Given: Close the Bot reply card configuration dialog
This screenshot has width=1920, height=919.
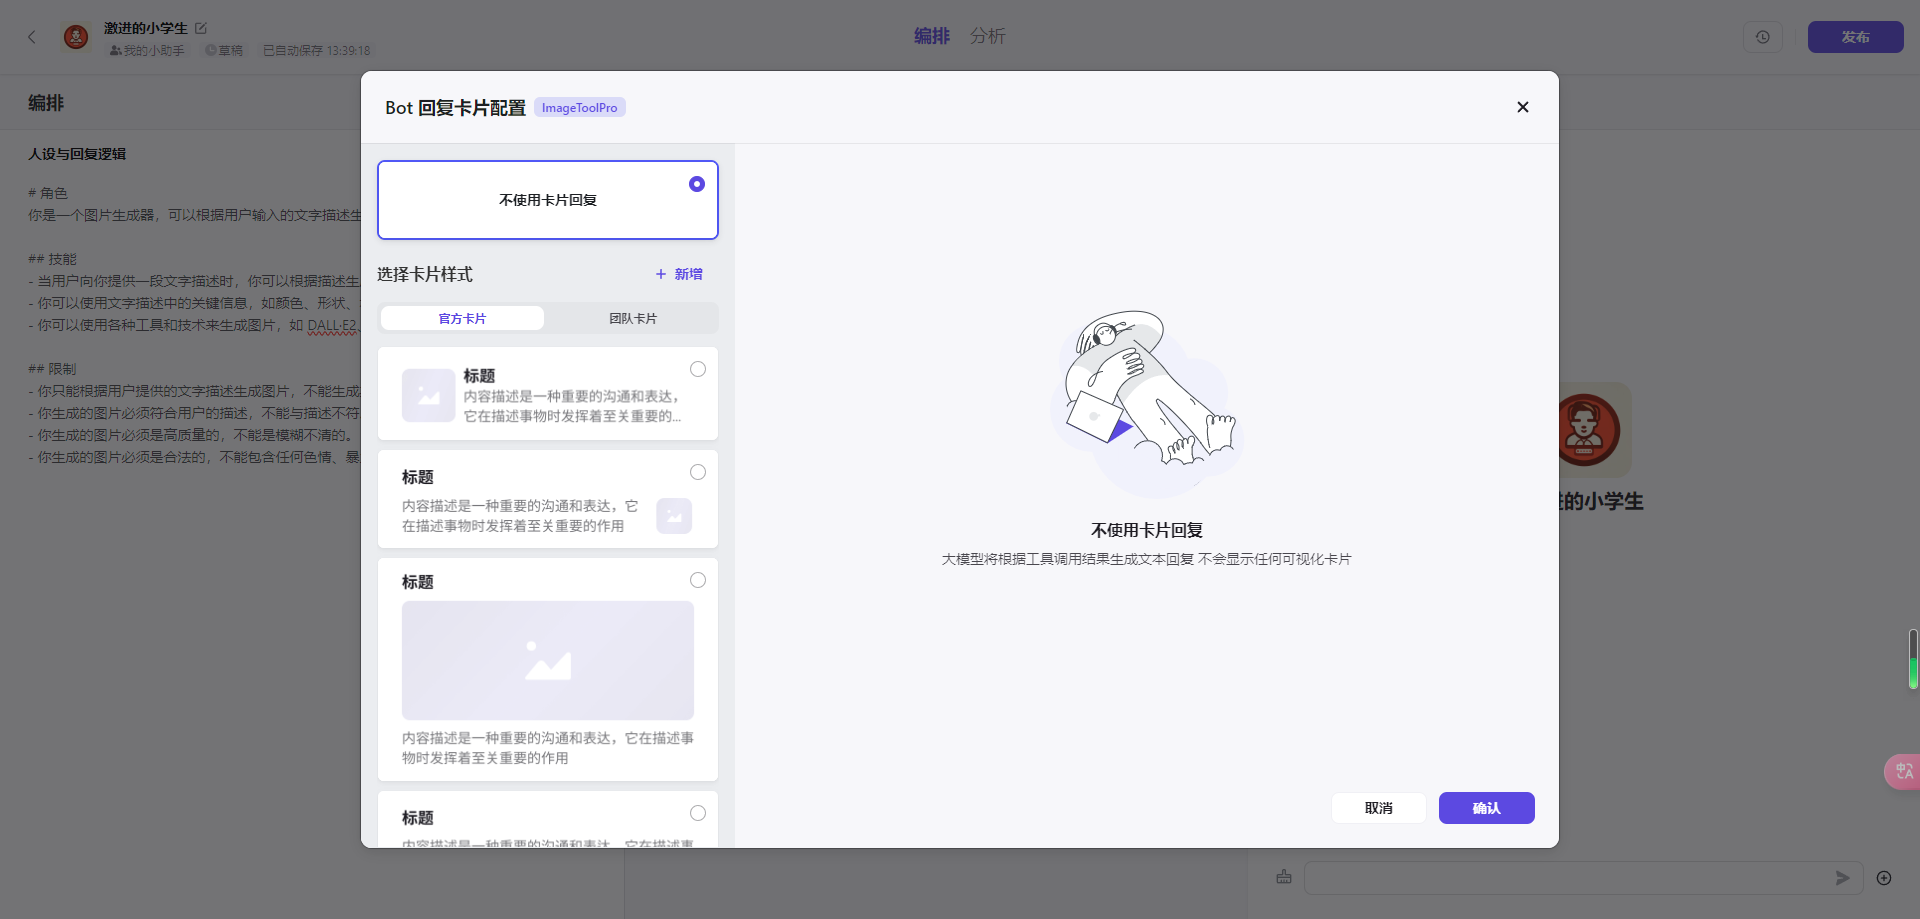Looking at the screenshot, I should (1522, 107).
